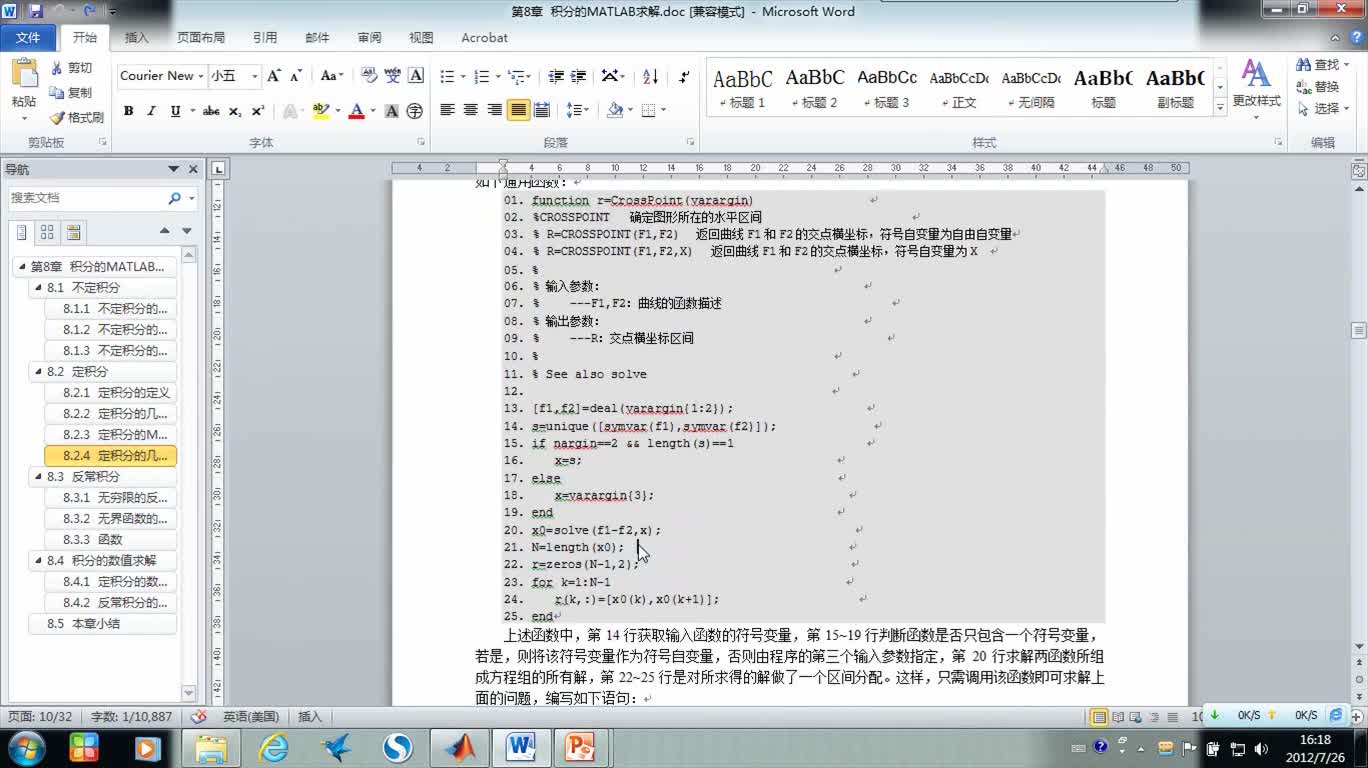This screenshot has width=1368, height=768.
Task: Click the clear formatting eraser icon
Action: click(x=368, y=76)
